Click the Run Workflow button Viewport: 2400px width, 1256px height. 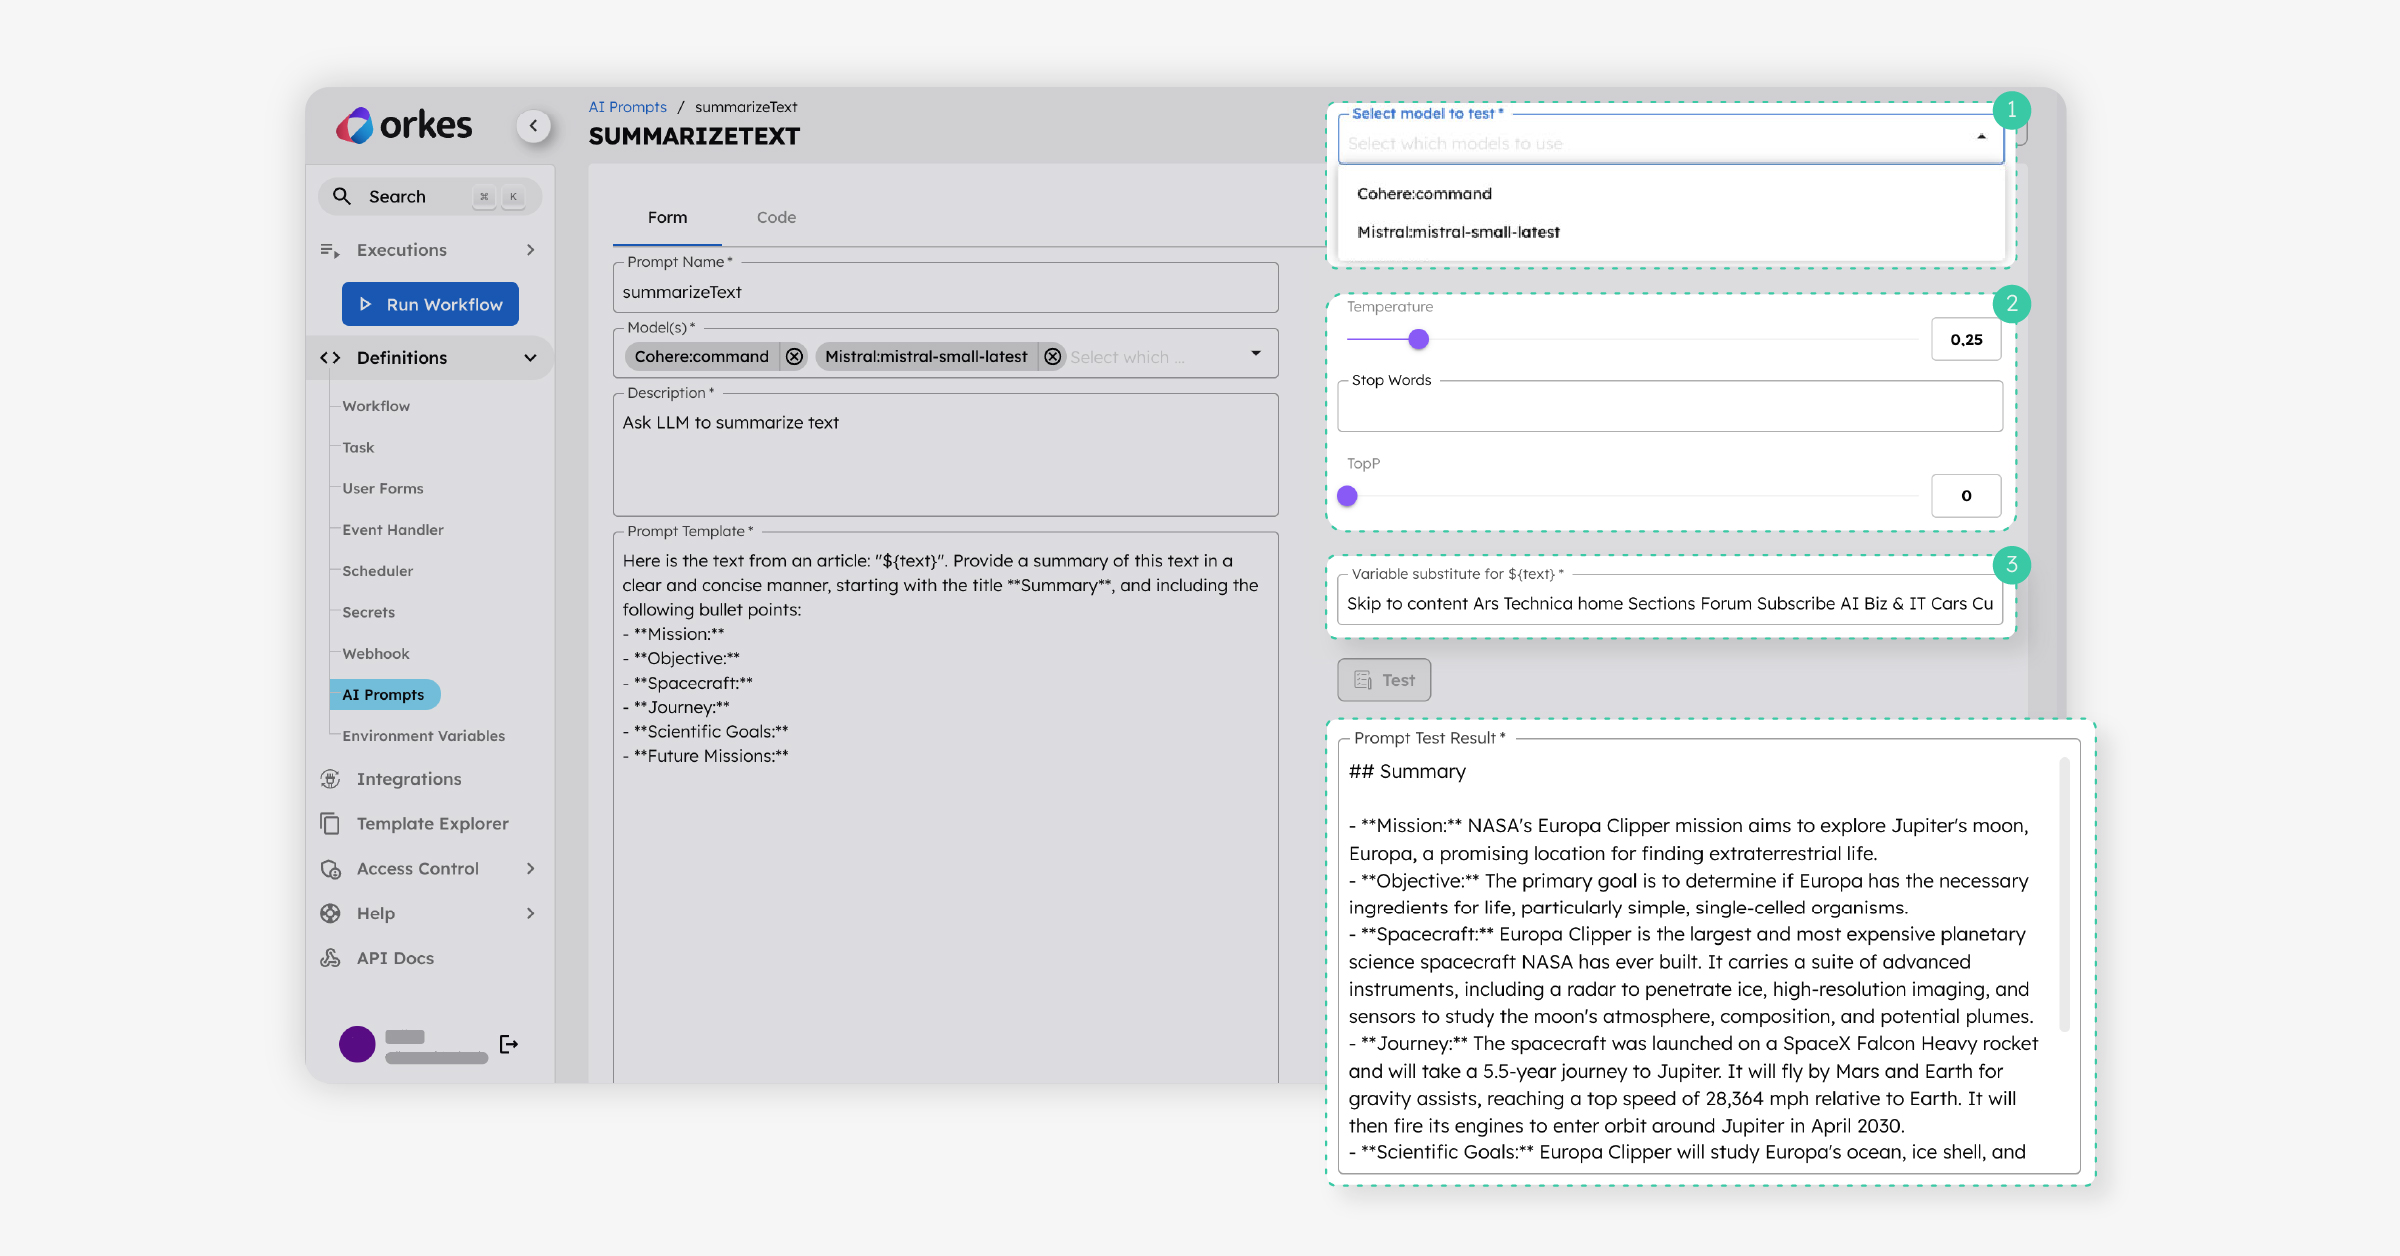point(429,304)
